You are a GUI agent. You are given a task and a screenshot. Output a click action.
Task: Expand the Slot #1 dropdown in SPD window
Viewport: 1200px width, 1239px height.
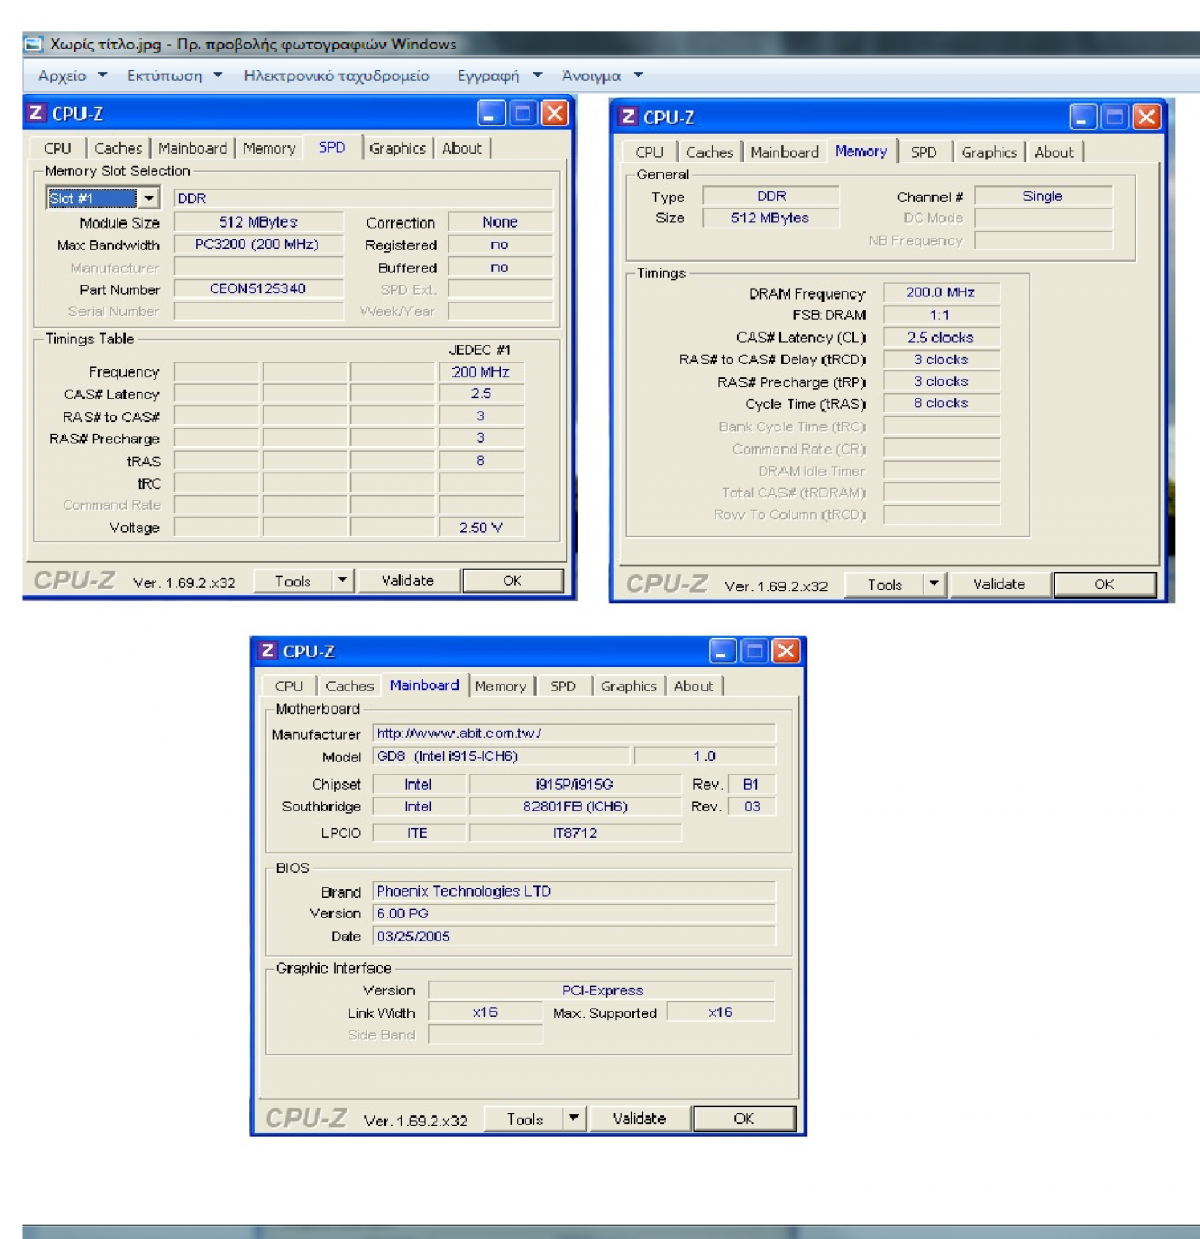tap(149, 198)
